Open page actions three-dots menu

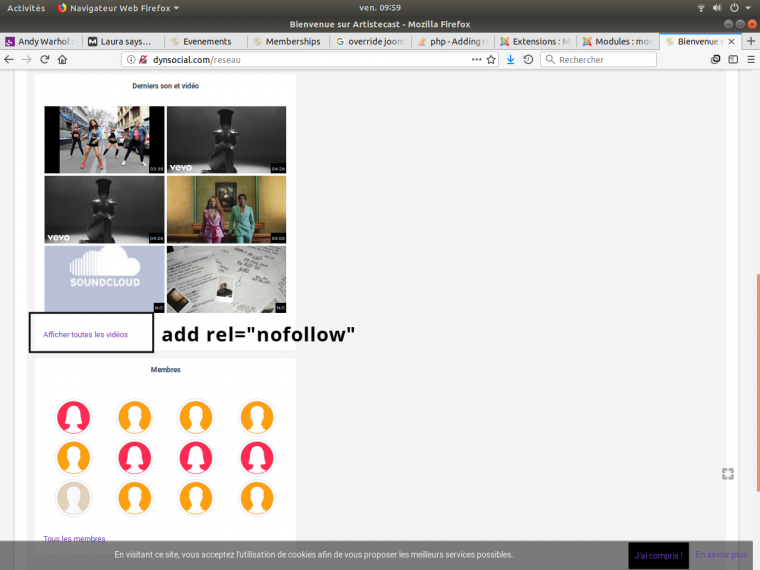(x=476, y=60)
